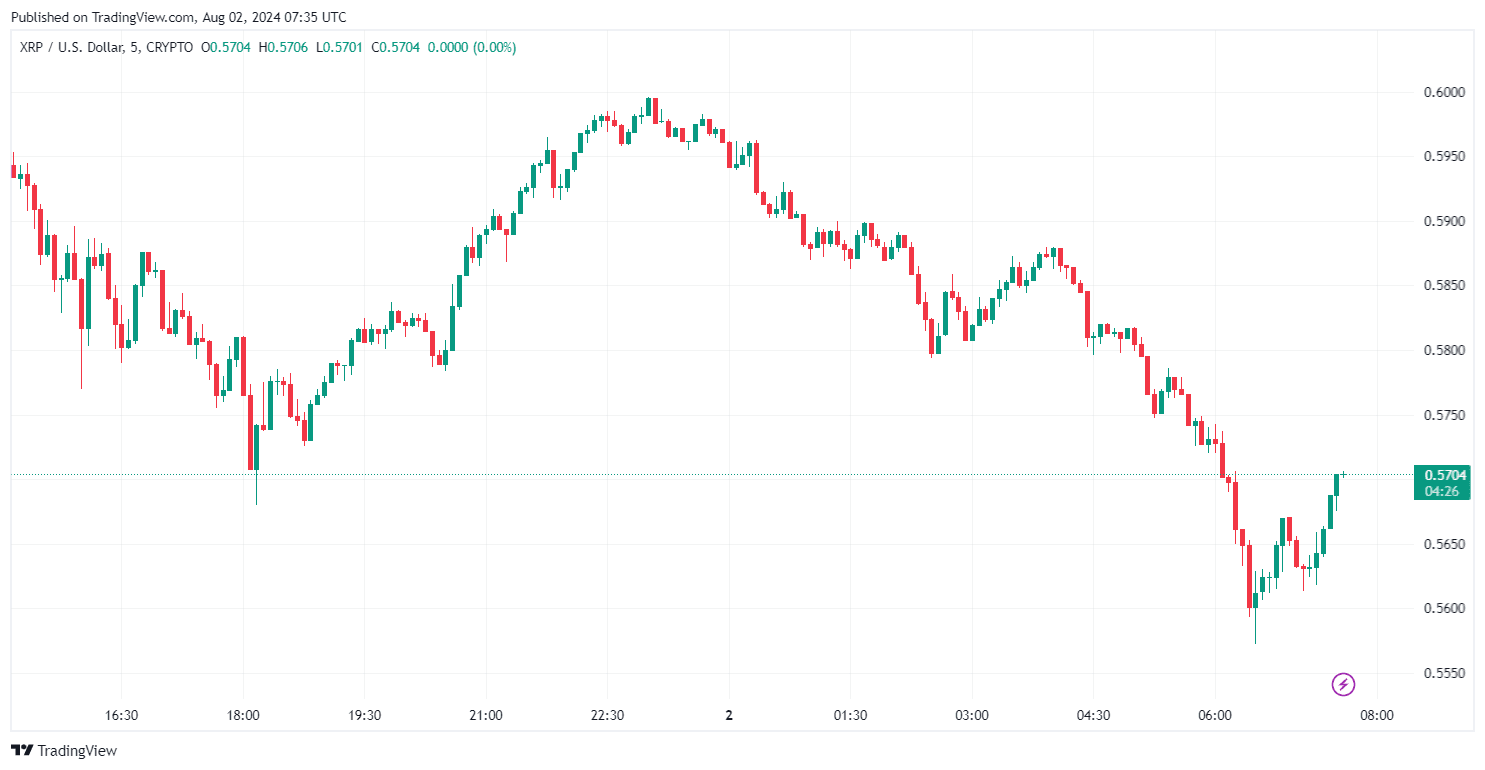1485x770 pixels.
Task: Click the 03:00 time axis label
Action: click(972, 715)
